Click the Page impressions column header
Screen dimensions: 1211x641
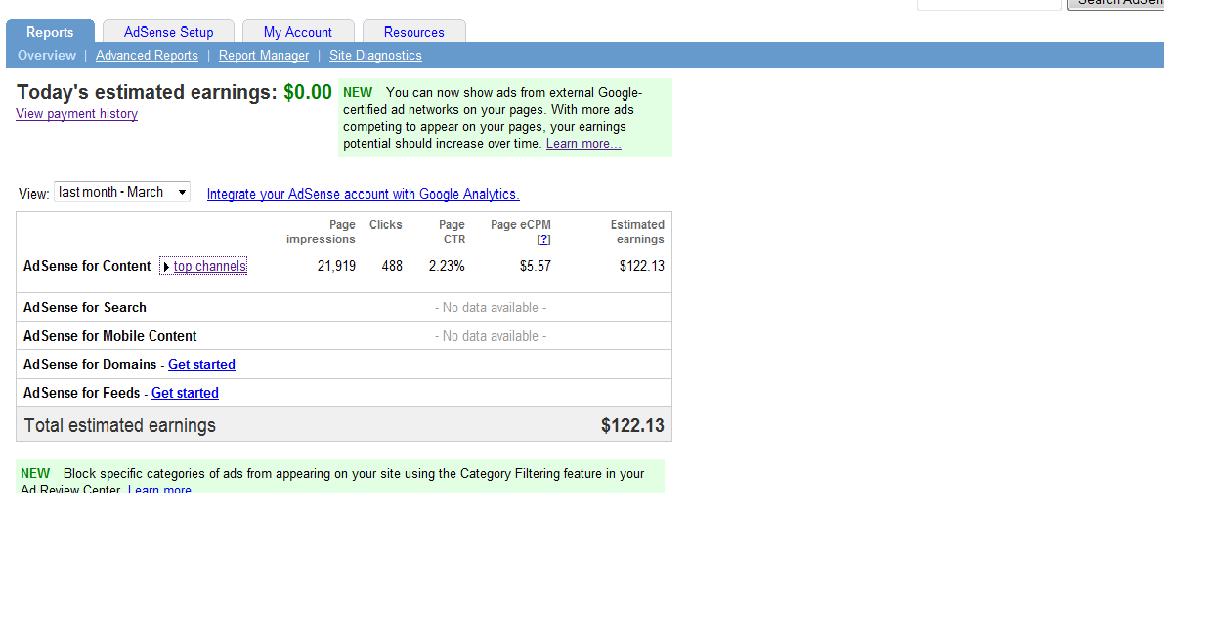tap(321, 232)
